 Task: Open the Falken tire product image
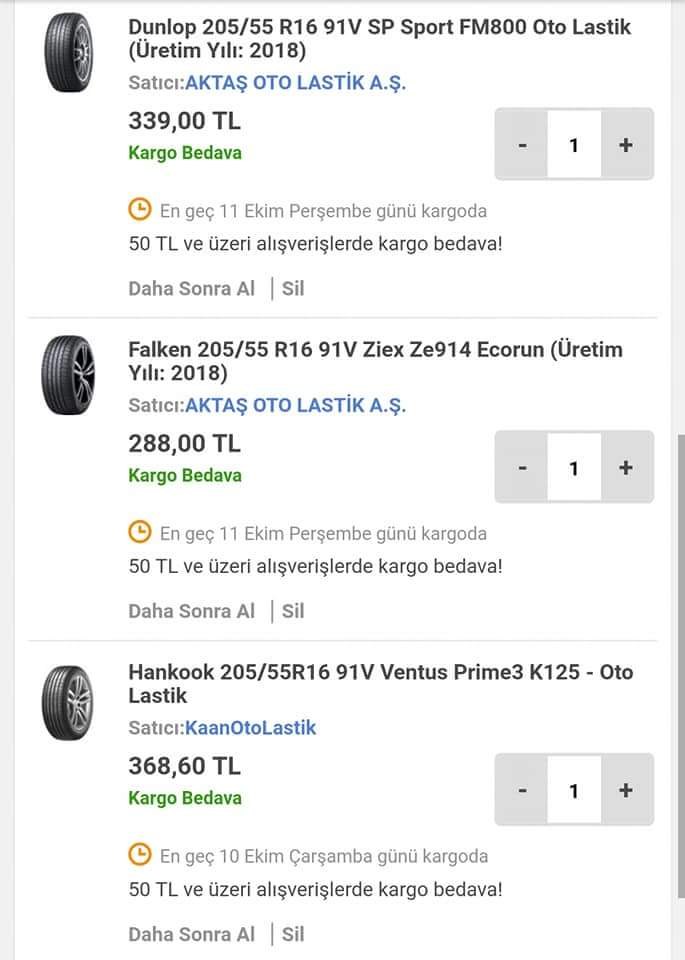pyautogui.click(x=68, y=375)
